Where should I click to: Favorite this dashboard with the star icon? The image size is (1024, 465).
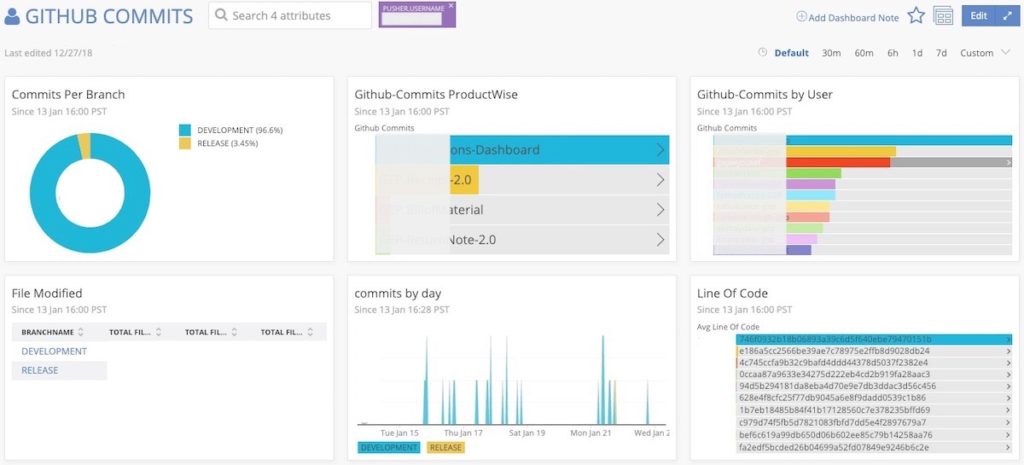916,16
